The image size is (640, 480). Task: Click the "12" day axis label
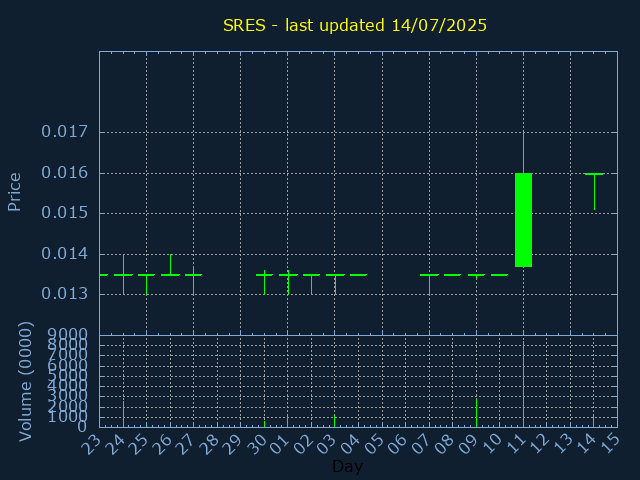pyautogui.click(x=539, y=444)
